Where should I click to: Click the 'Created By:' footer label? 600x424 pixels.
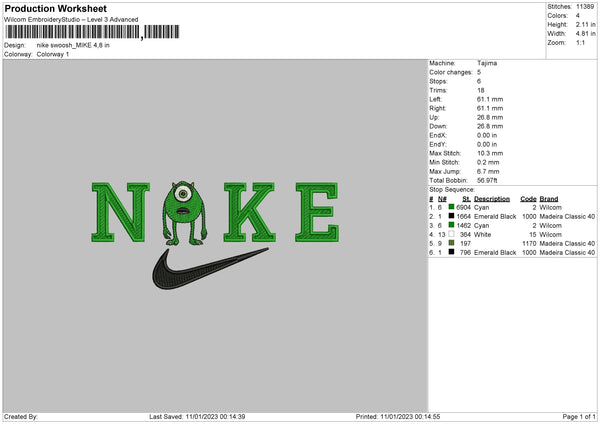tap(21, 416)
